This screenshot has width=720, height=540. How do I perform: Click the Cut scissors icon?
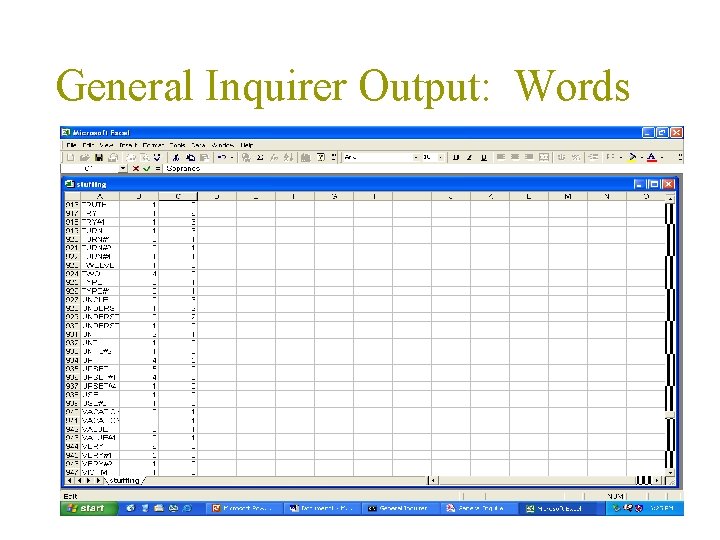tap(176, 158)
